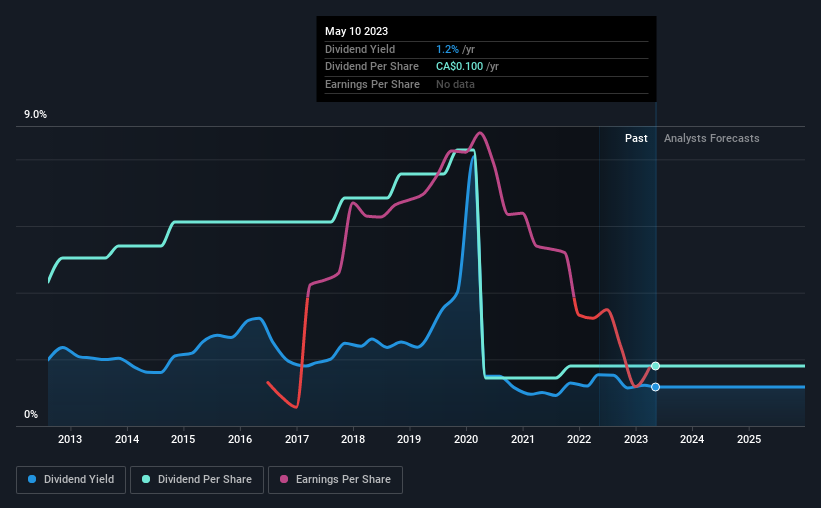Viewport: 821px width, 508px height.
Task: Click the 'May 10 2023' tooltip date
Action: point(357,31)
